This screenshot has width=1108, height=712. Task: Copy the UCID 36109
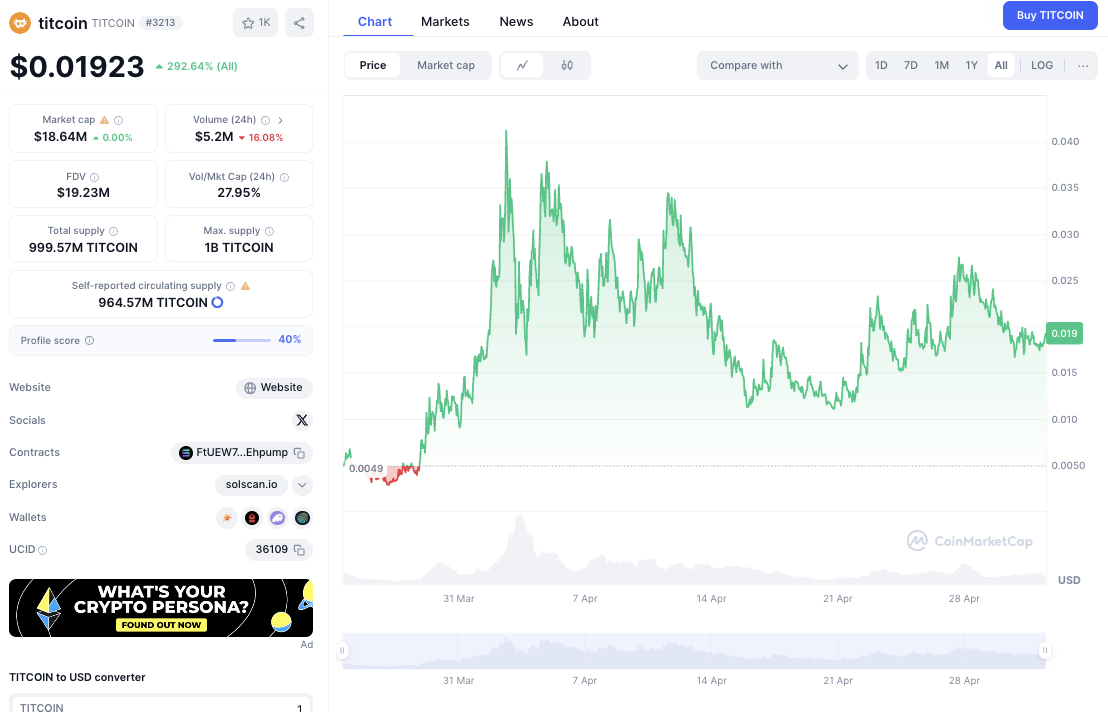pos(300,550)
